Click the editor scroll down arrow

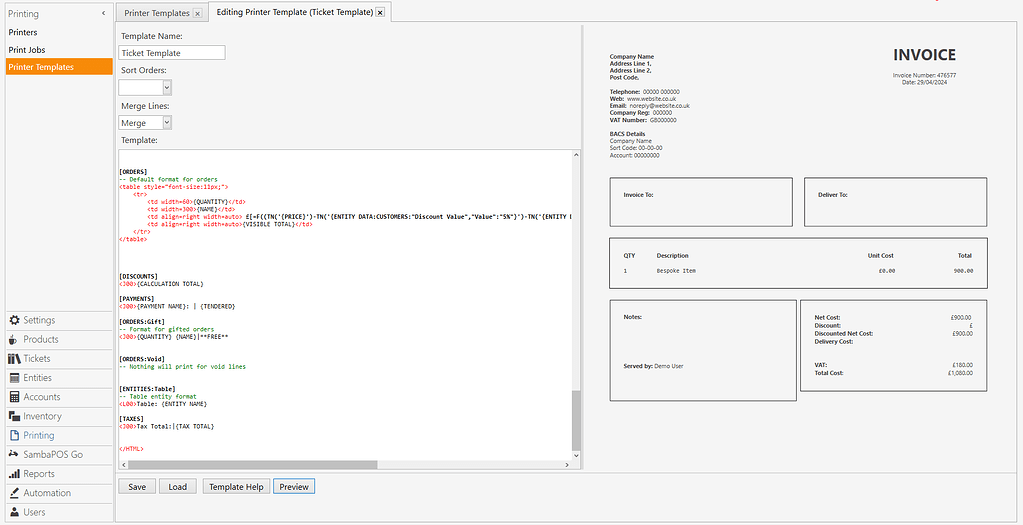click(575, 455)
